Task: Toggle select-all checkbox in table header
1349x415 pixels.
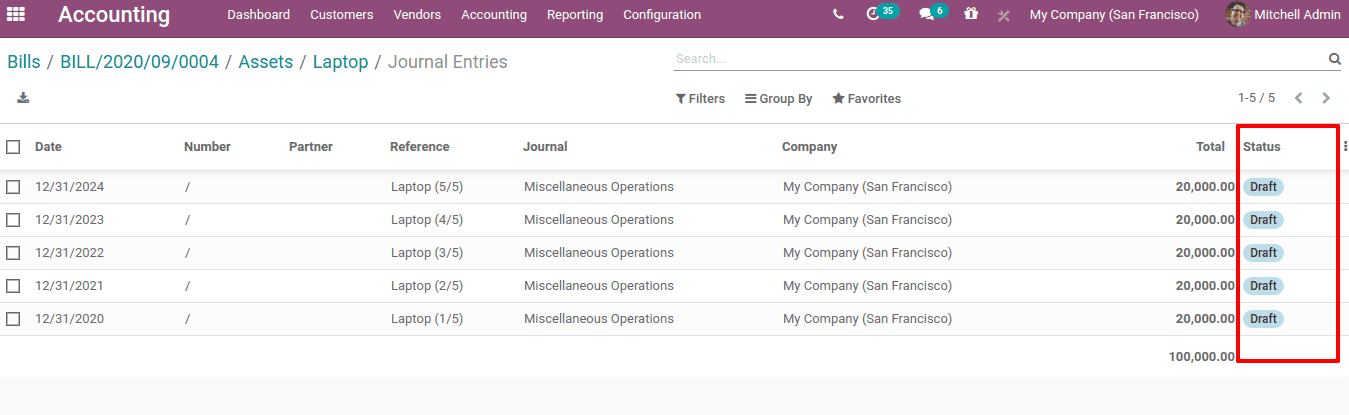Action: pyautogui.click(x=13, y=147)
